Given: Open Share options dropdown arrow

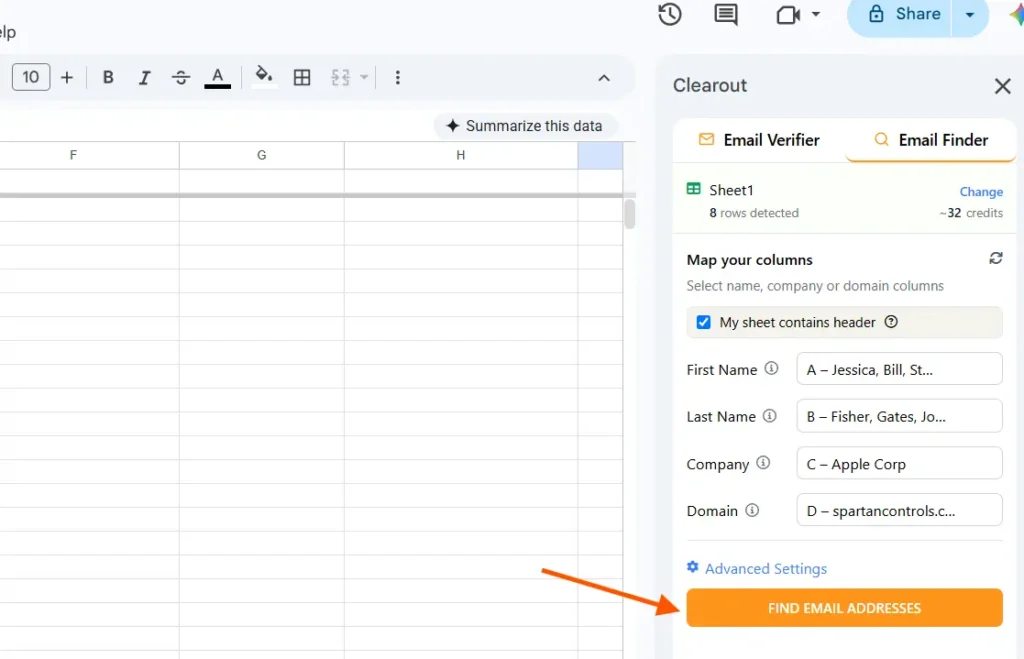Looking at the screenshot, I should pos(970,14).
